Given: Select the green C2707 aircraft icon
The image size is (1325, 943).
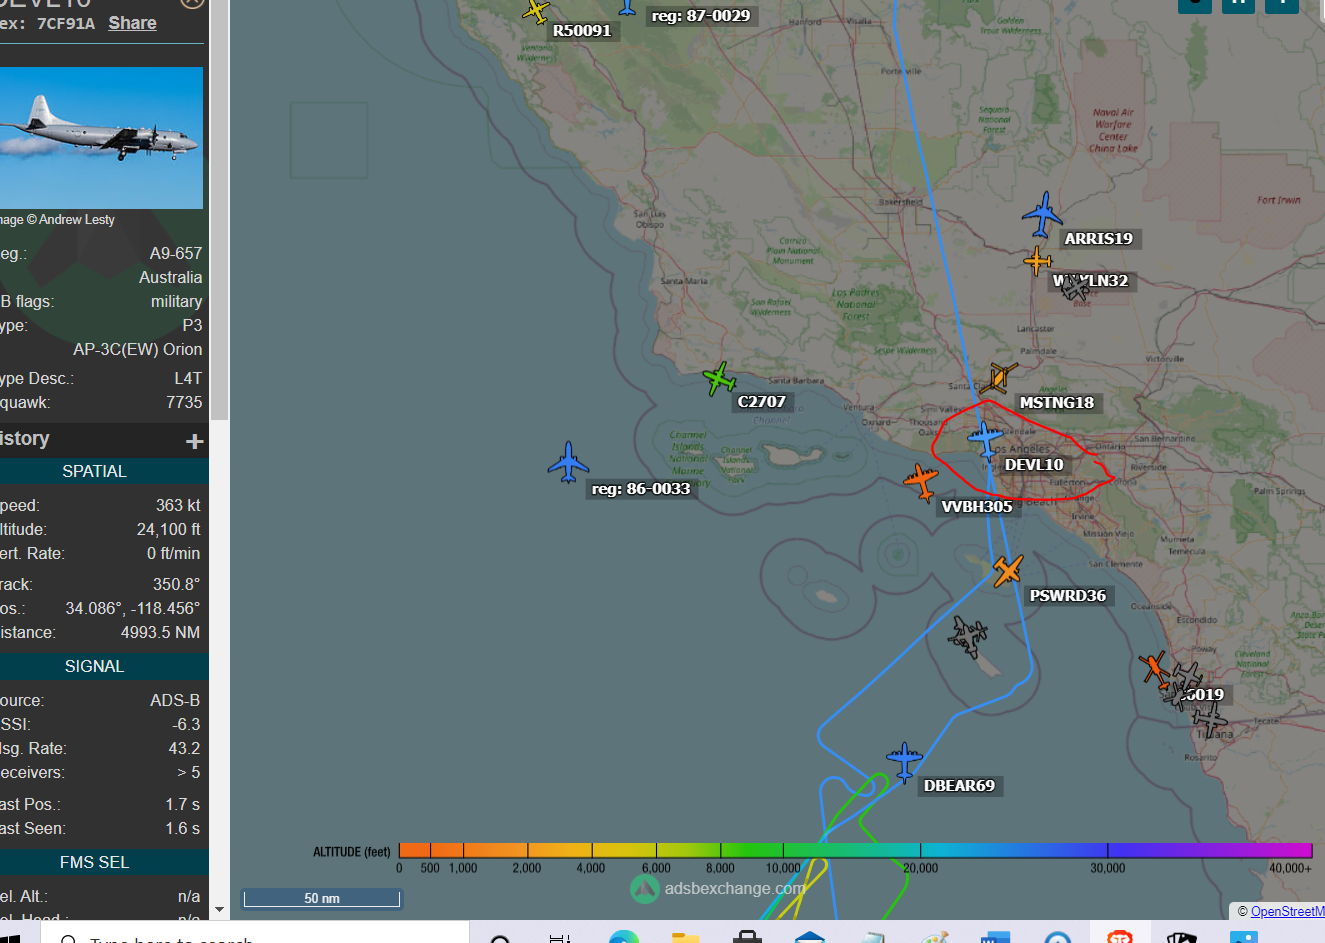Looking at the screenshot, I should pyautogui.click(x=719, y=379).
